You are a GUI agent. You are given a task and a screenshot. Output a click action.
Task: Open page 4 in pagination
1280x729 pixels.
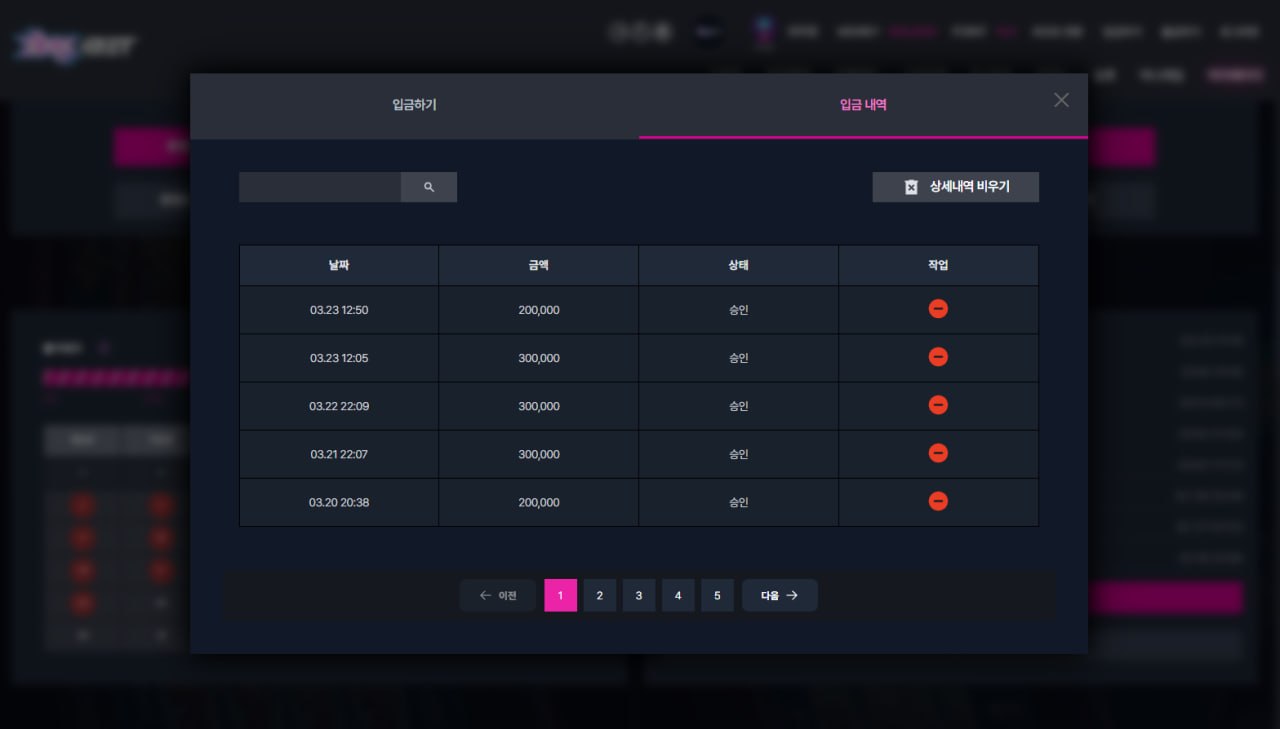pyautogui.click(x=678, y=595)
